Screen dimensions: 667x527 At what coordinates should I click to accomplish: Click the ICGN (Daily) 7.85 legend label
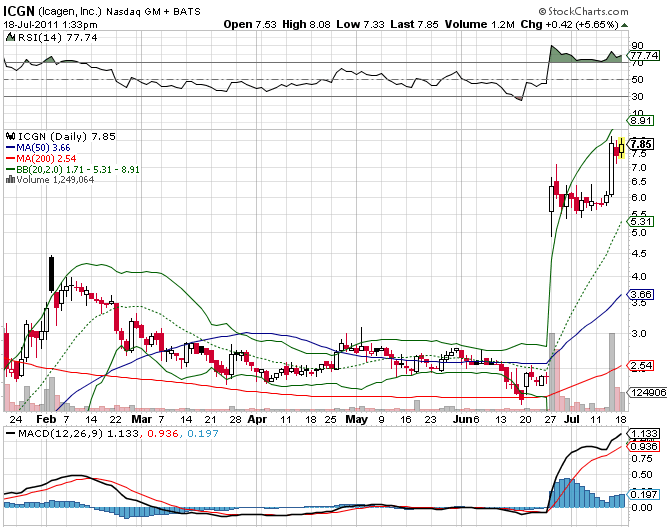[67, 137]
